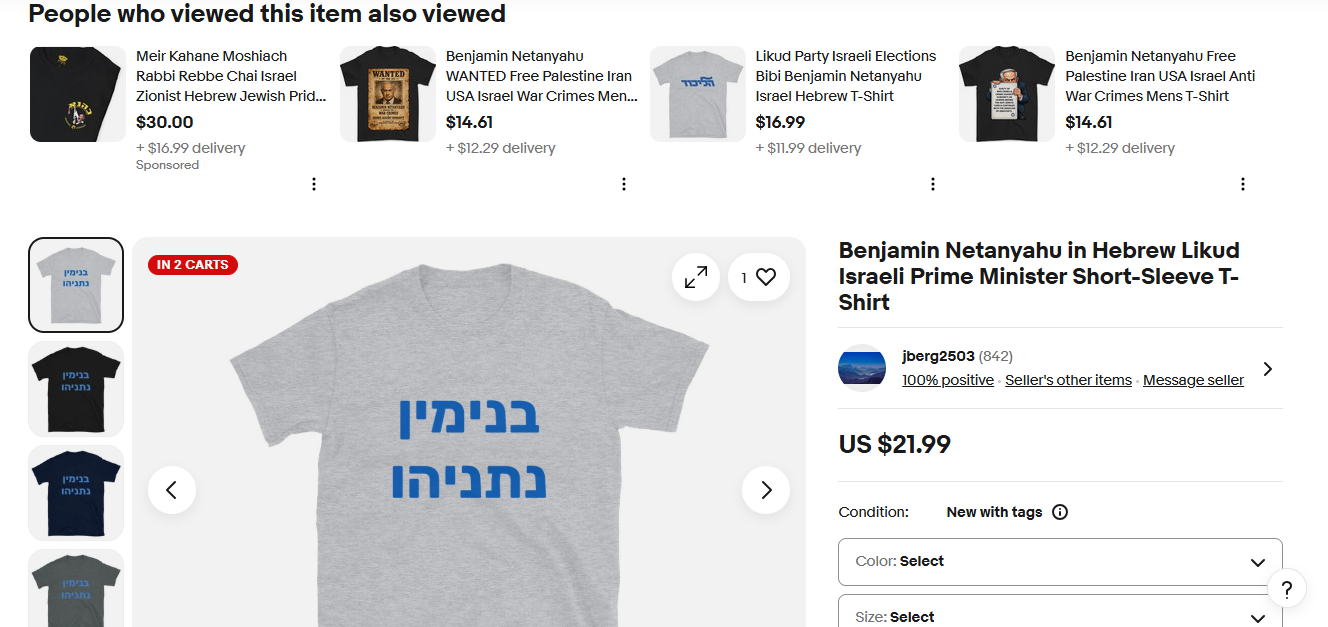
Task: Expand the Color select dropdown
Action: 1060,562
